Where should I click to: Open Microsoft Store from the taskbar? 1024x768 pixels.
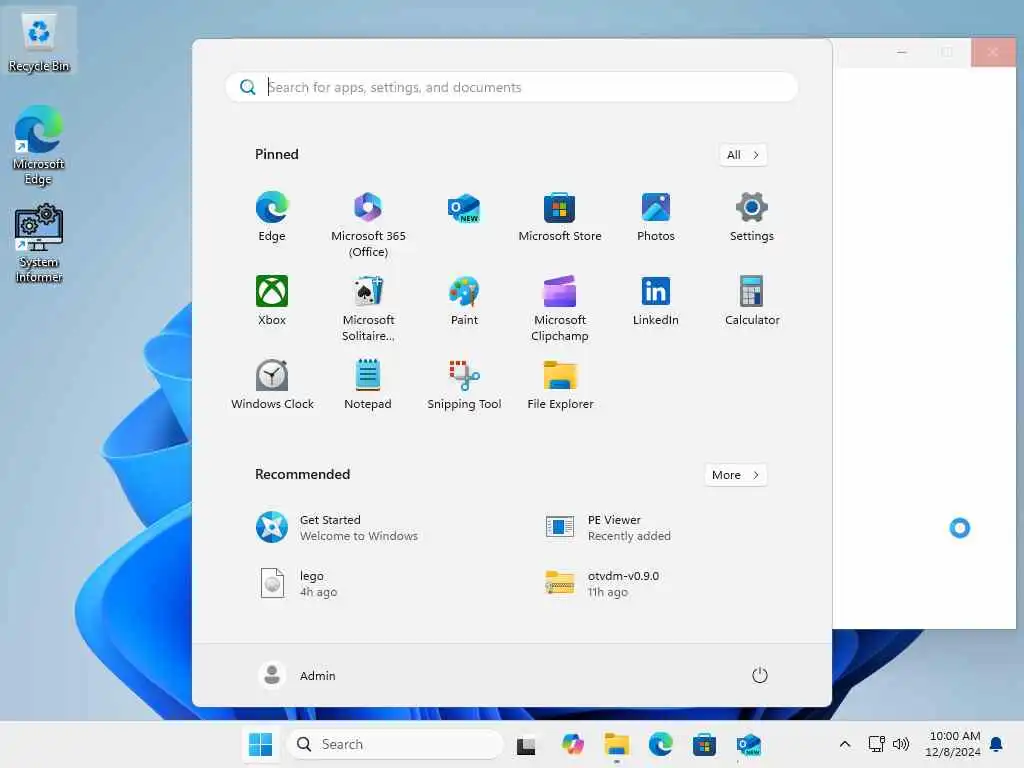(705, 744)
